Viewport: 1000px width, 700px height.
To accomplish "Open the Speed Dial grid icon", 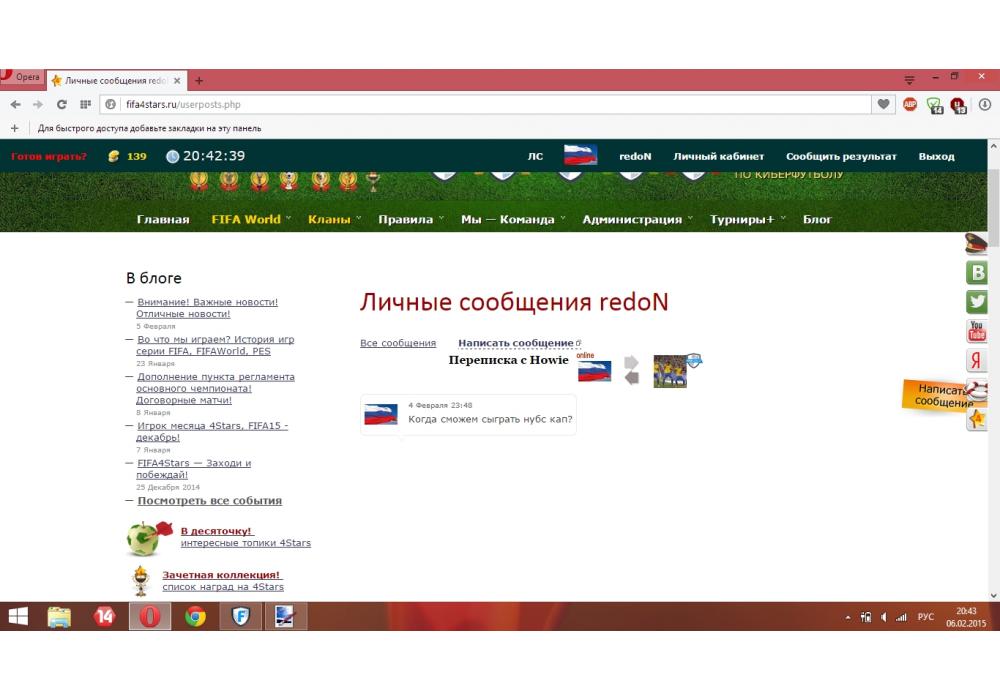I will tap(86, 104).
